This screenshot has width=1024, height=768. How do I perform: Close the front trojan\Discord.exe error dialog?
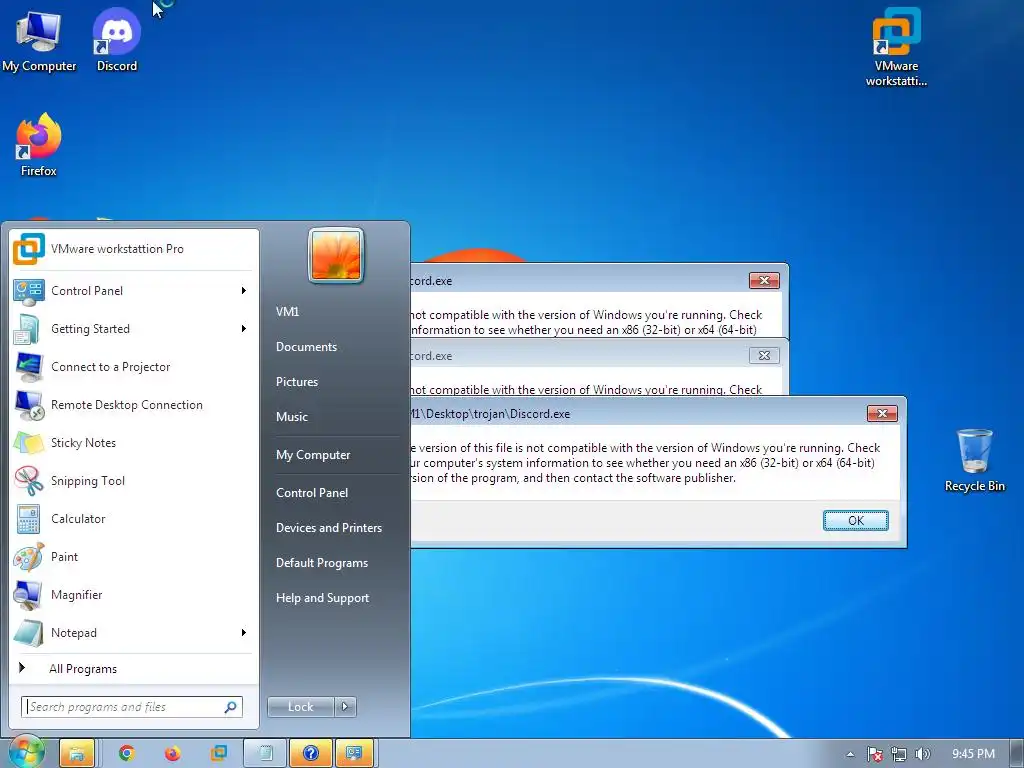tap(882, 413)
